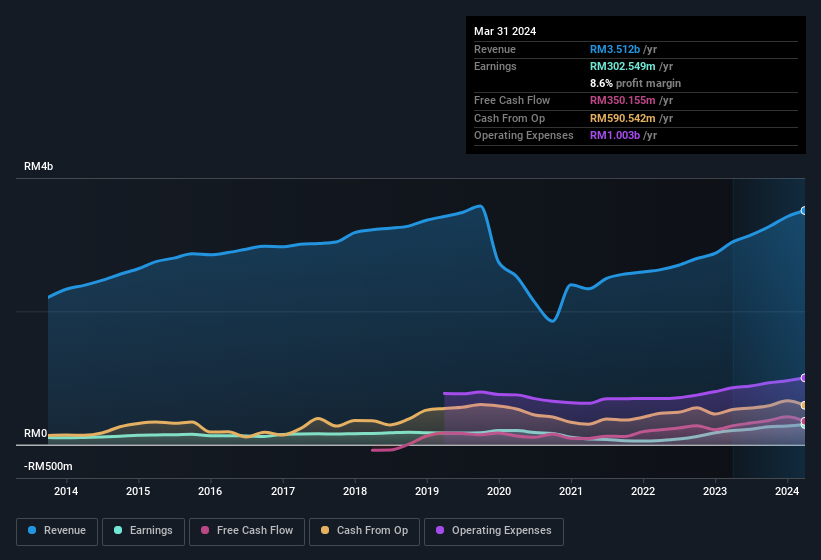Click the Free Cash Flow pink endpoint marker
This screenshot has width=821, height=560.
coord(804,421)
